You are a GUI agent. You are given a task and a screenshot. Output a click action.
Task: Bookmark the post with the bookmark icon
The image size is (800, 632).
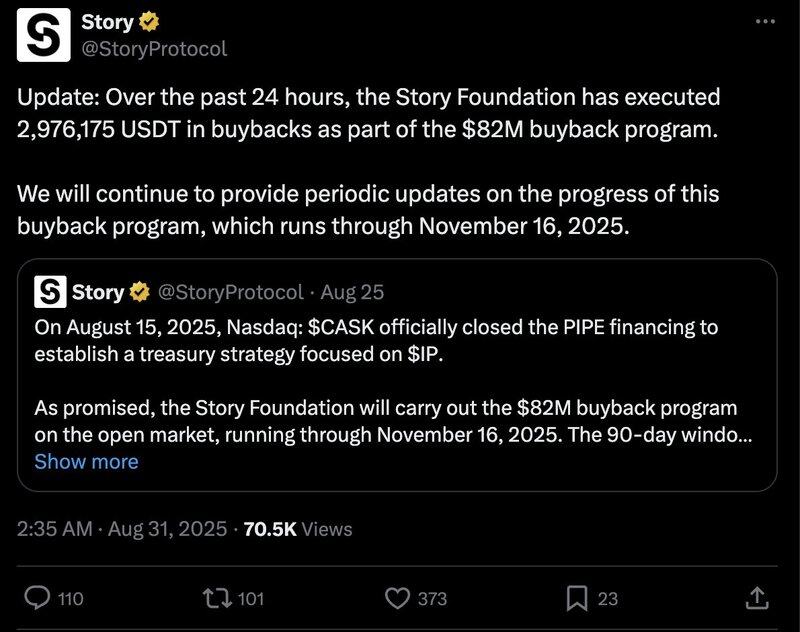577,598
